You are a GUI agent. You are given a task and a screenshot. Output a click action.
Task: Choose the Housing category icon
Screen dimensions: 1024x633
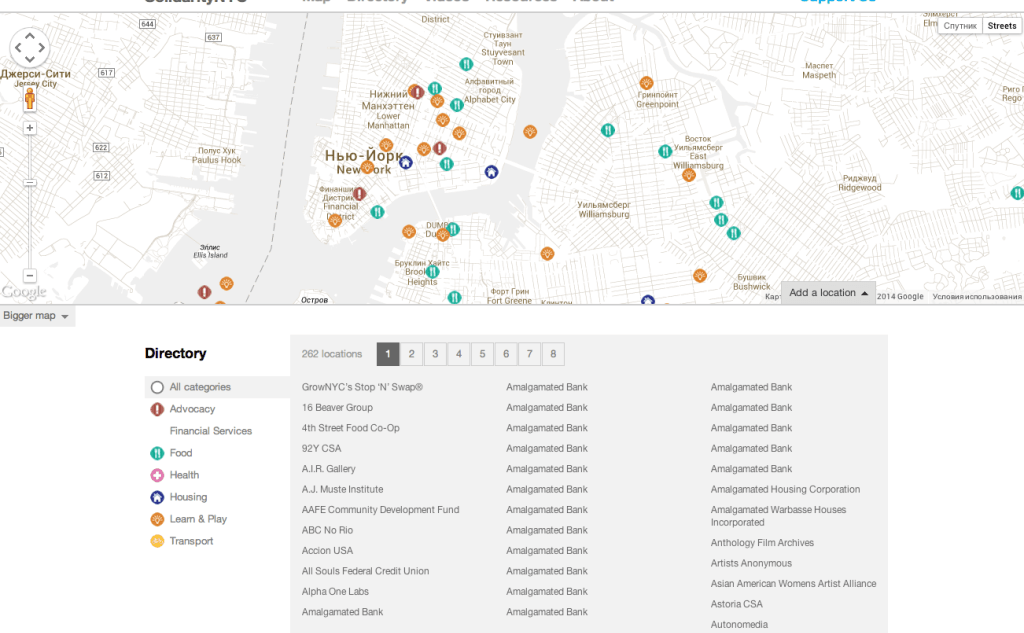157,497
